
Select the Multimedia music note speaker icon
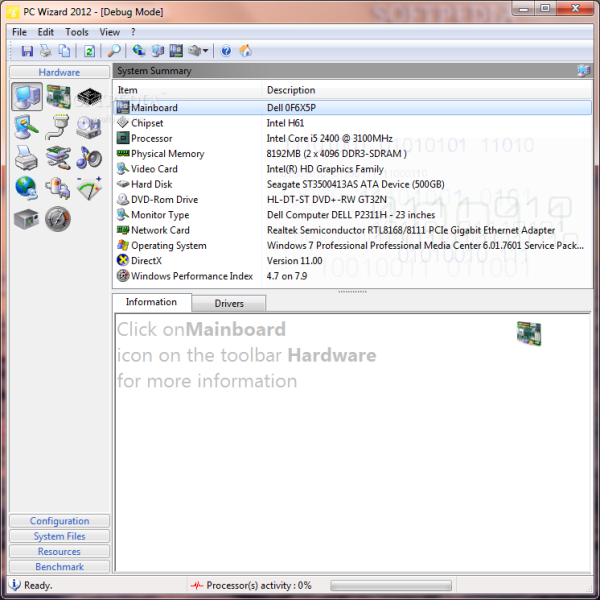[89, 157]
